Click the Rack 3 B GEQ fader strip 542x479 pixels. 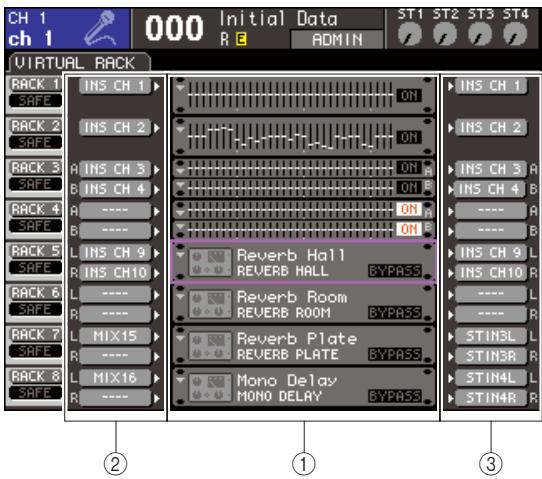(290, 188)
